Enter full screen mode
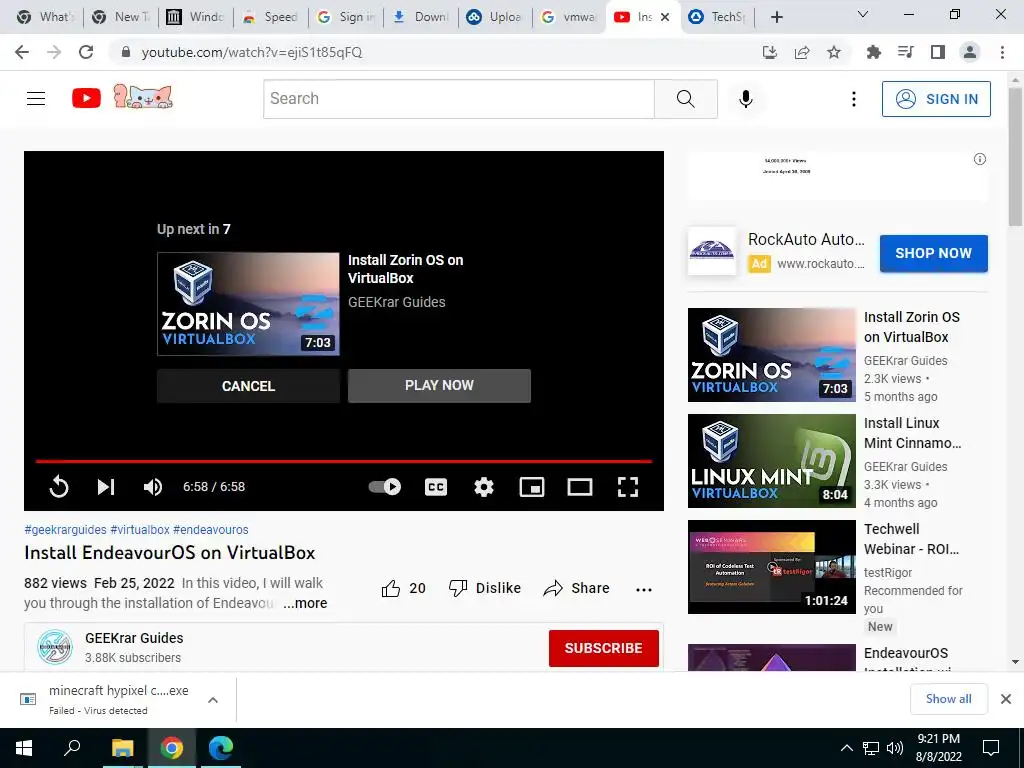 point(628,487)
